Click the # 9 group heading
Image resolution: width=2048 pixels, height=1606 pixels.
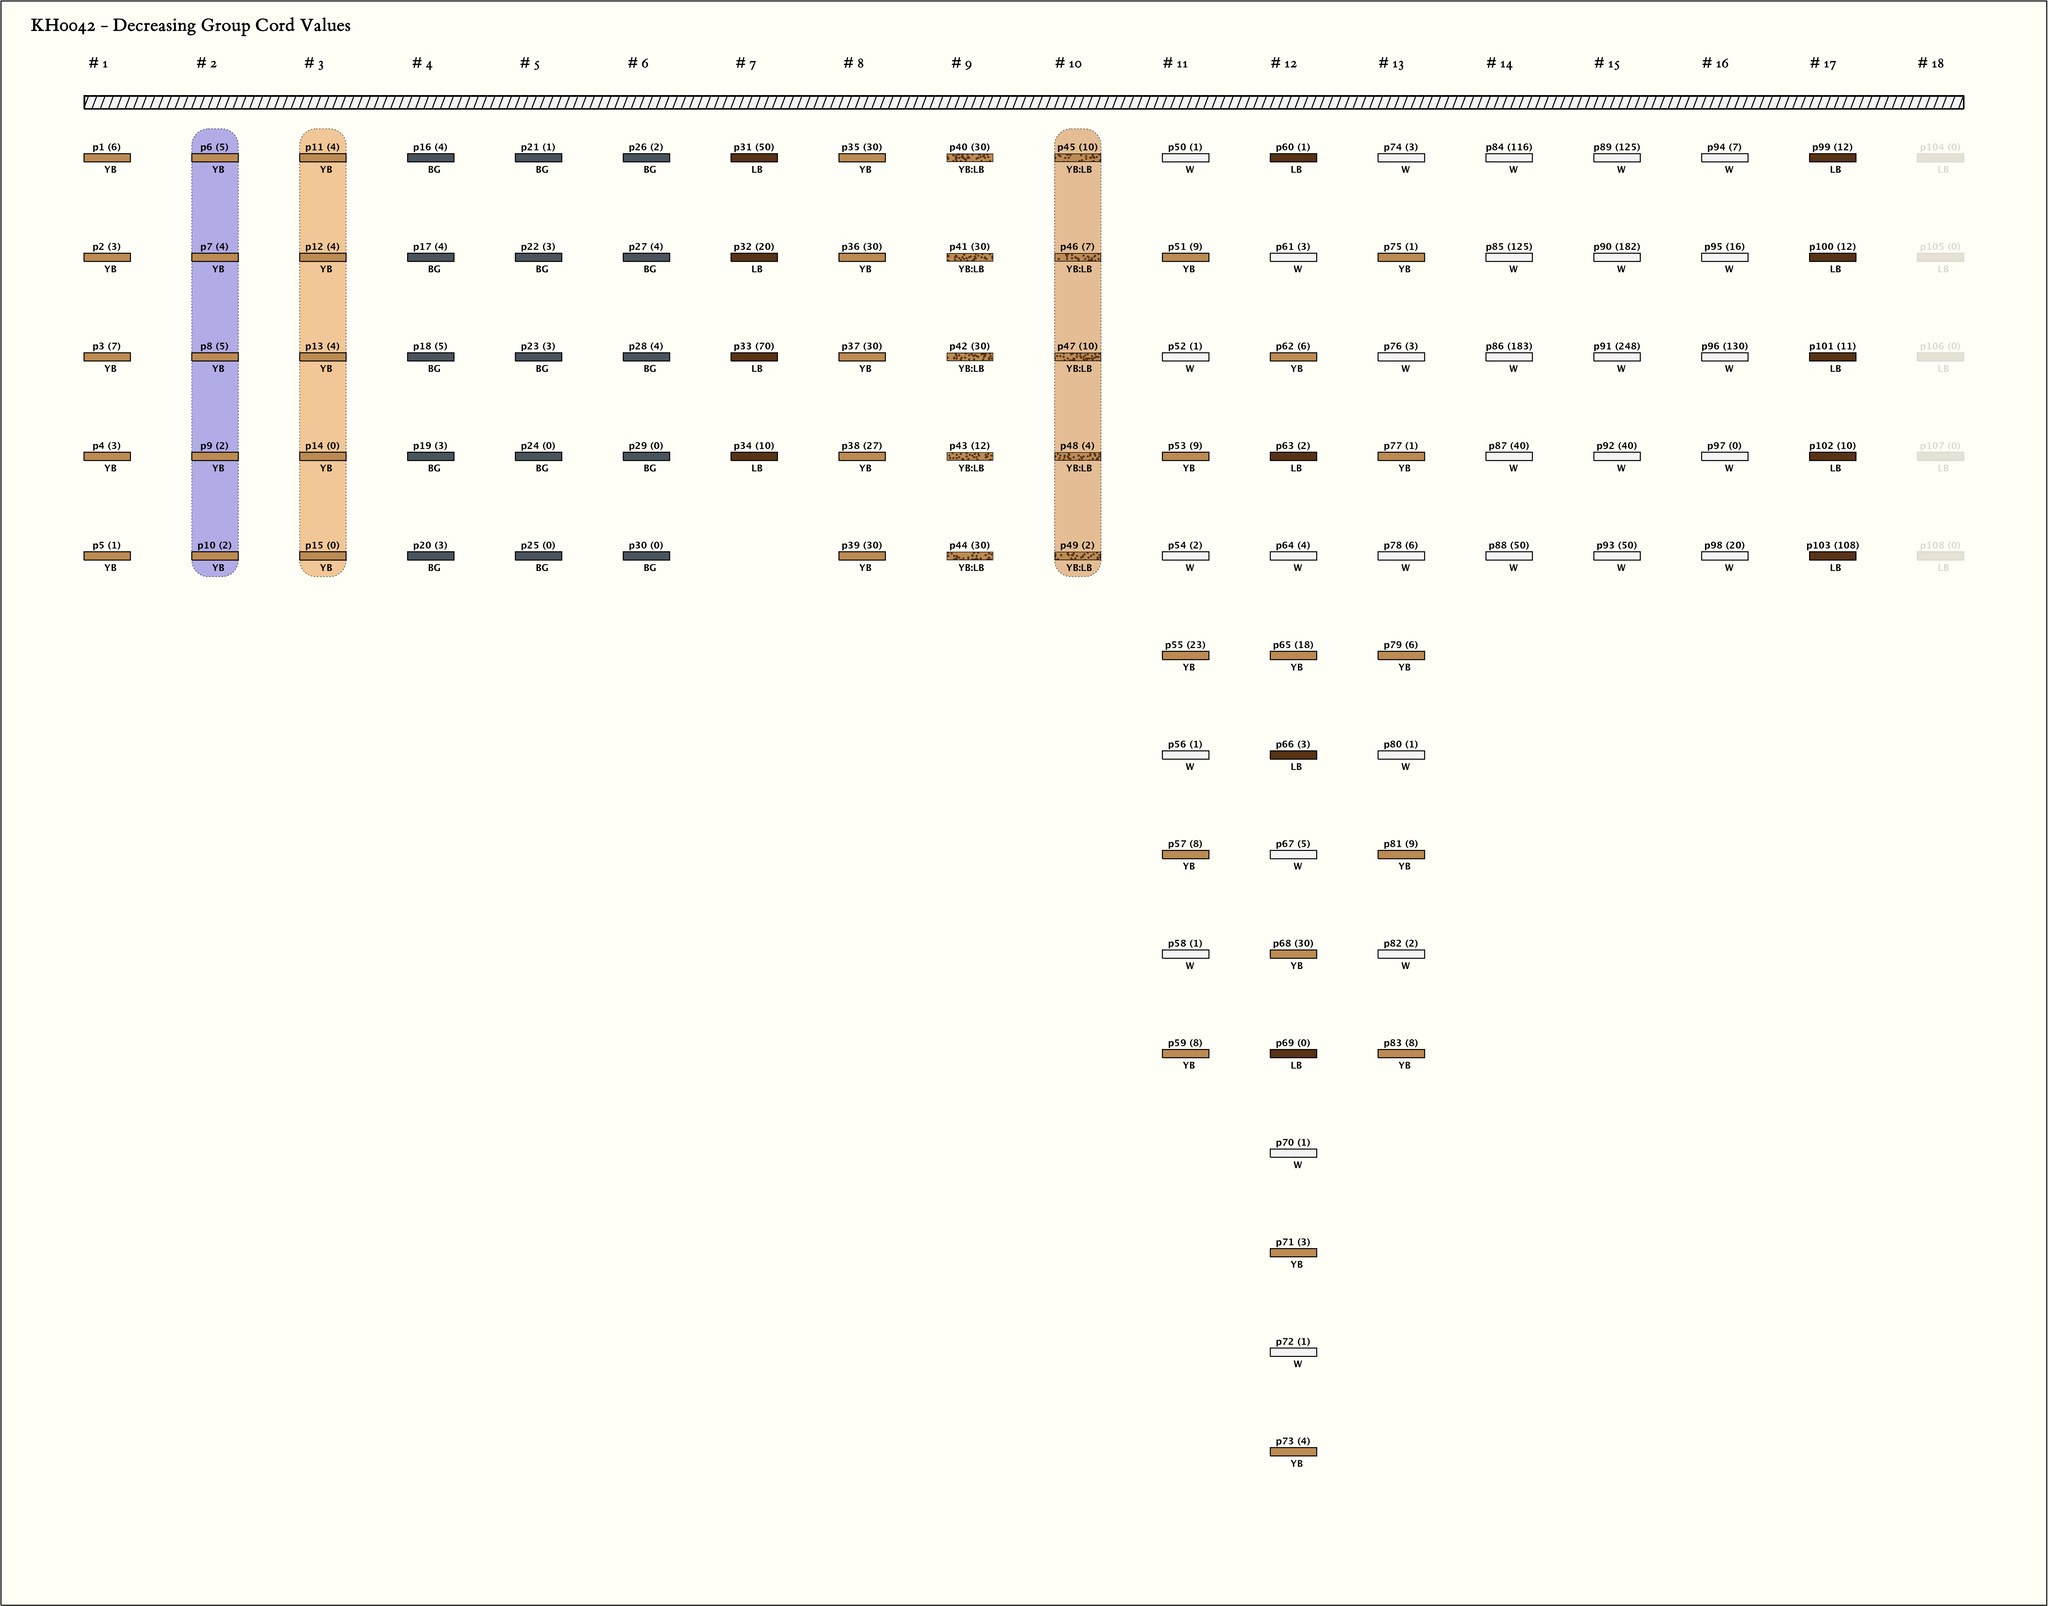(x=961, y=64)
